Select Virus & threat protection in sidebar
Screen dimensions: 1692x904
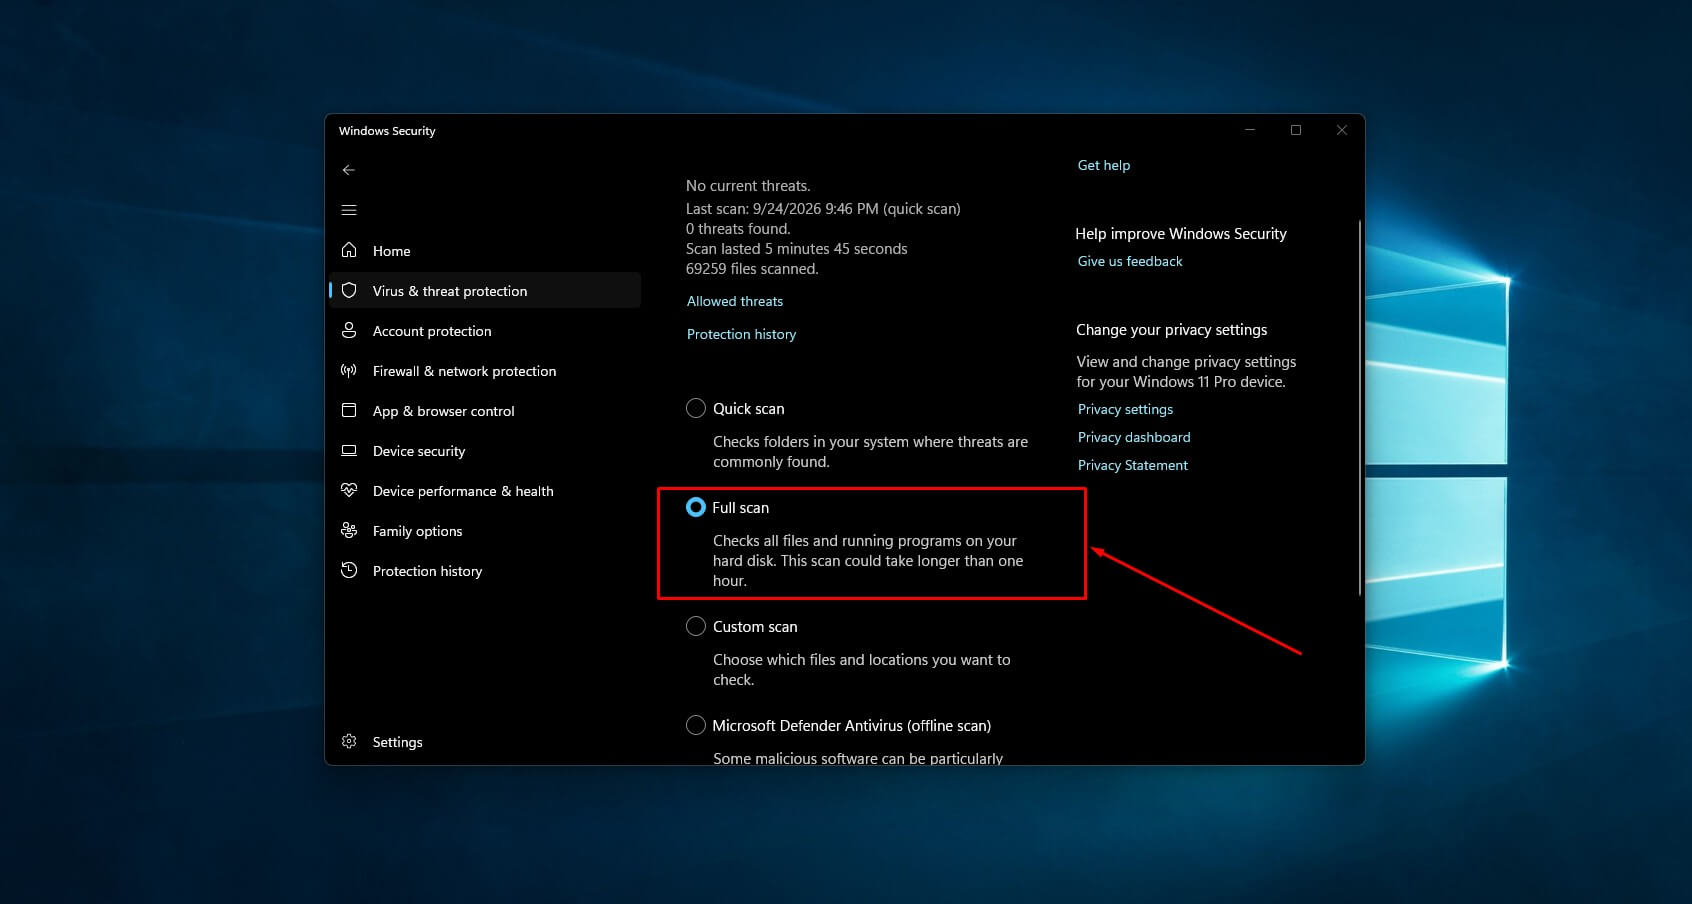(485, 290)
